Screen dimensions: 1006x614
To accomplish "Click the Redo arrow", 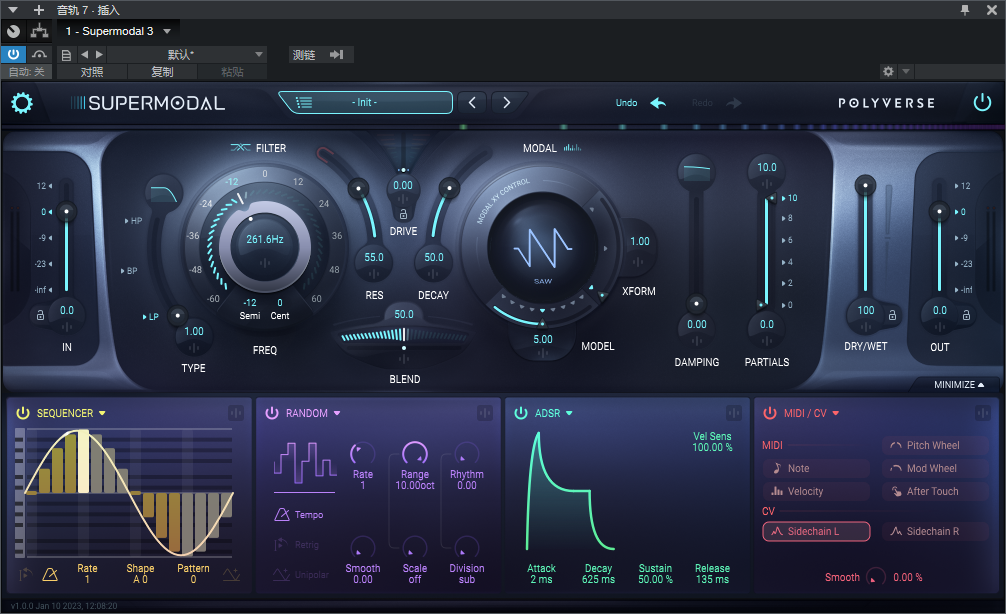I will (x=734, y=103).
